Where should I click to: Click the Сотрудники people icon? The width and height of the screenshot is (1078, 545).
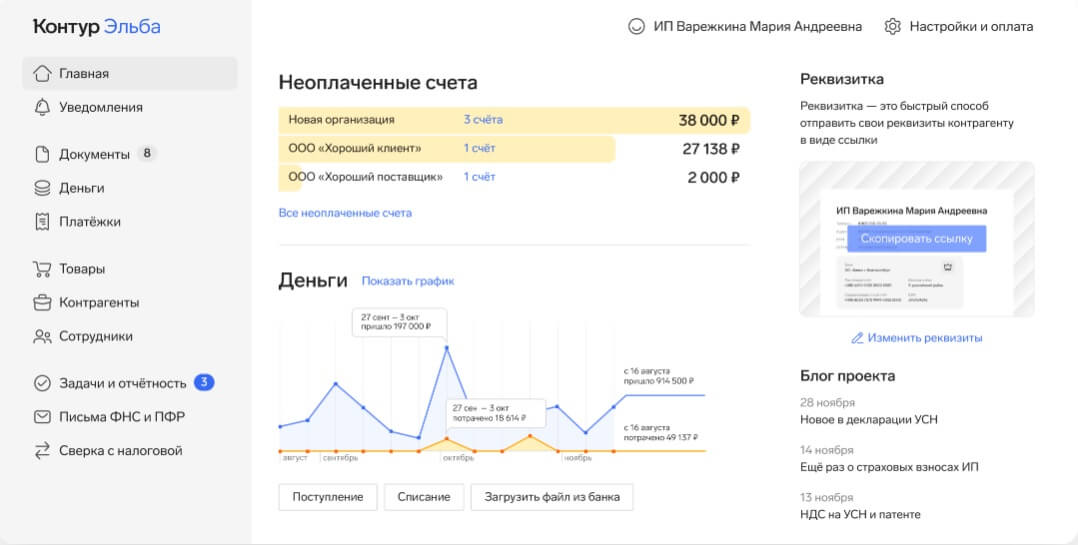(42, 336)
